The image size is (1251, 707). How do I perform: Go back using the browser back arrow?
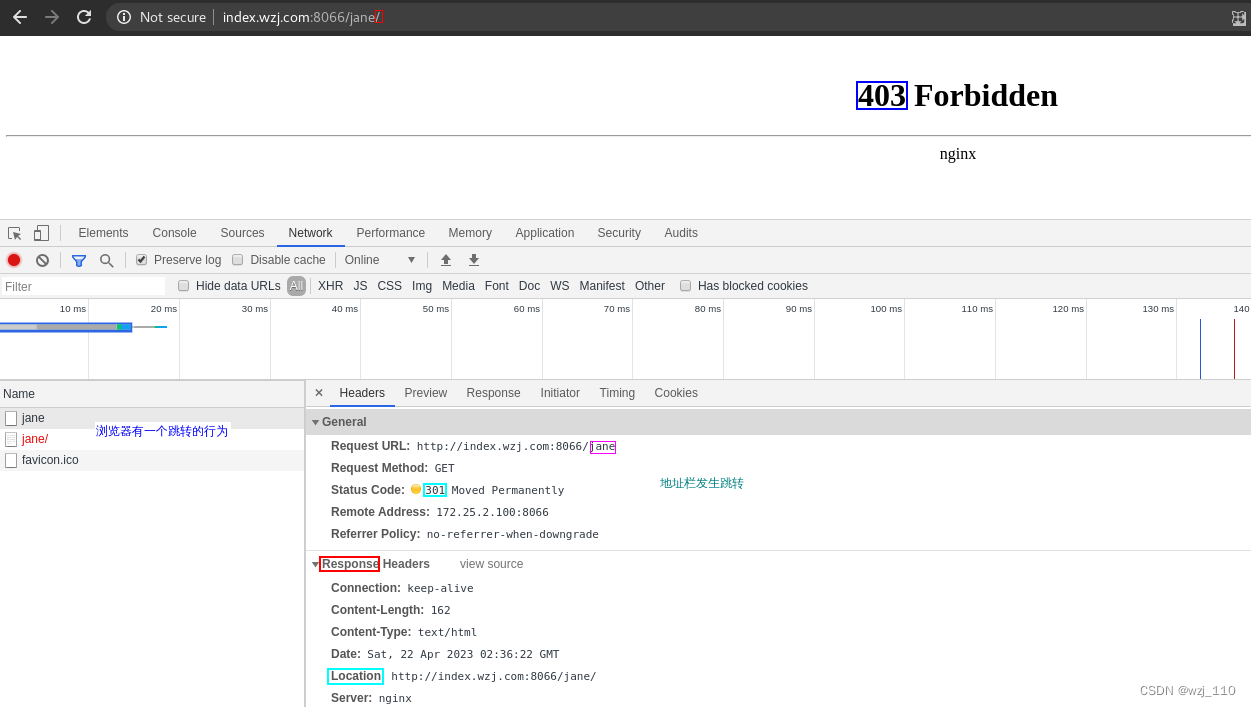20,17
